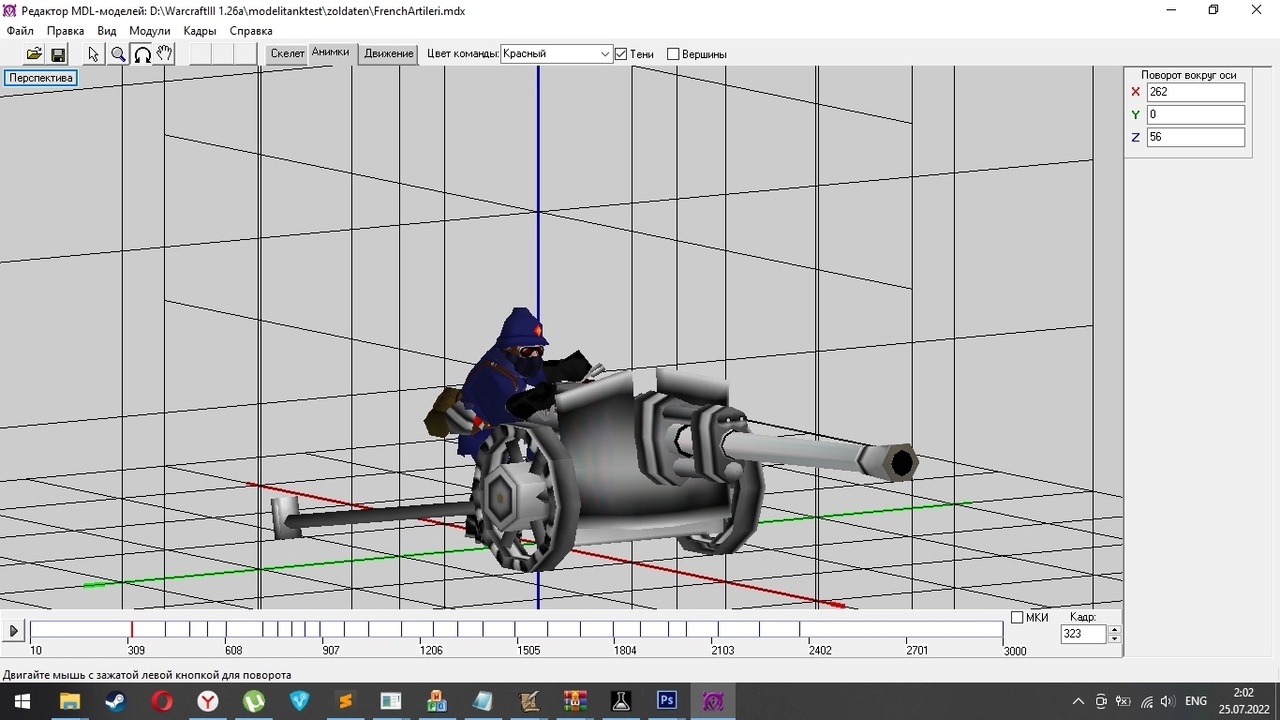Click the Save floppy disk icon
The height and width of the screenshot is (720, 1280).
coord(58,54)
